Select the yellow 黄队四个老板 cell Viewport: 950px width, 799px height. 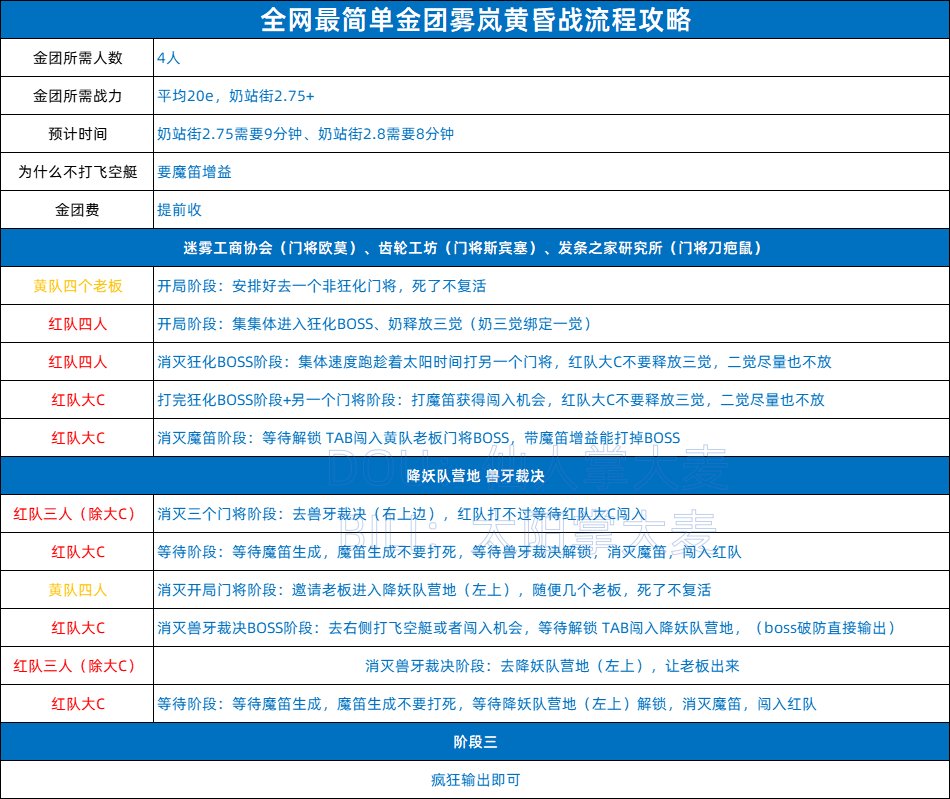click(77, 286)
